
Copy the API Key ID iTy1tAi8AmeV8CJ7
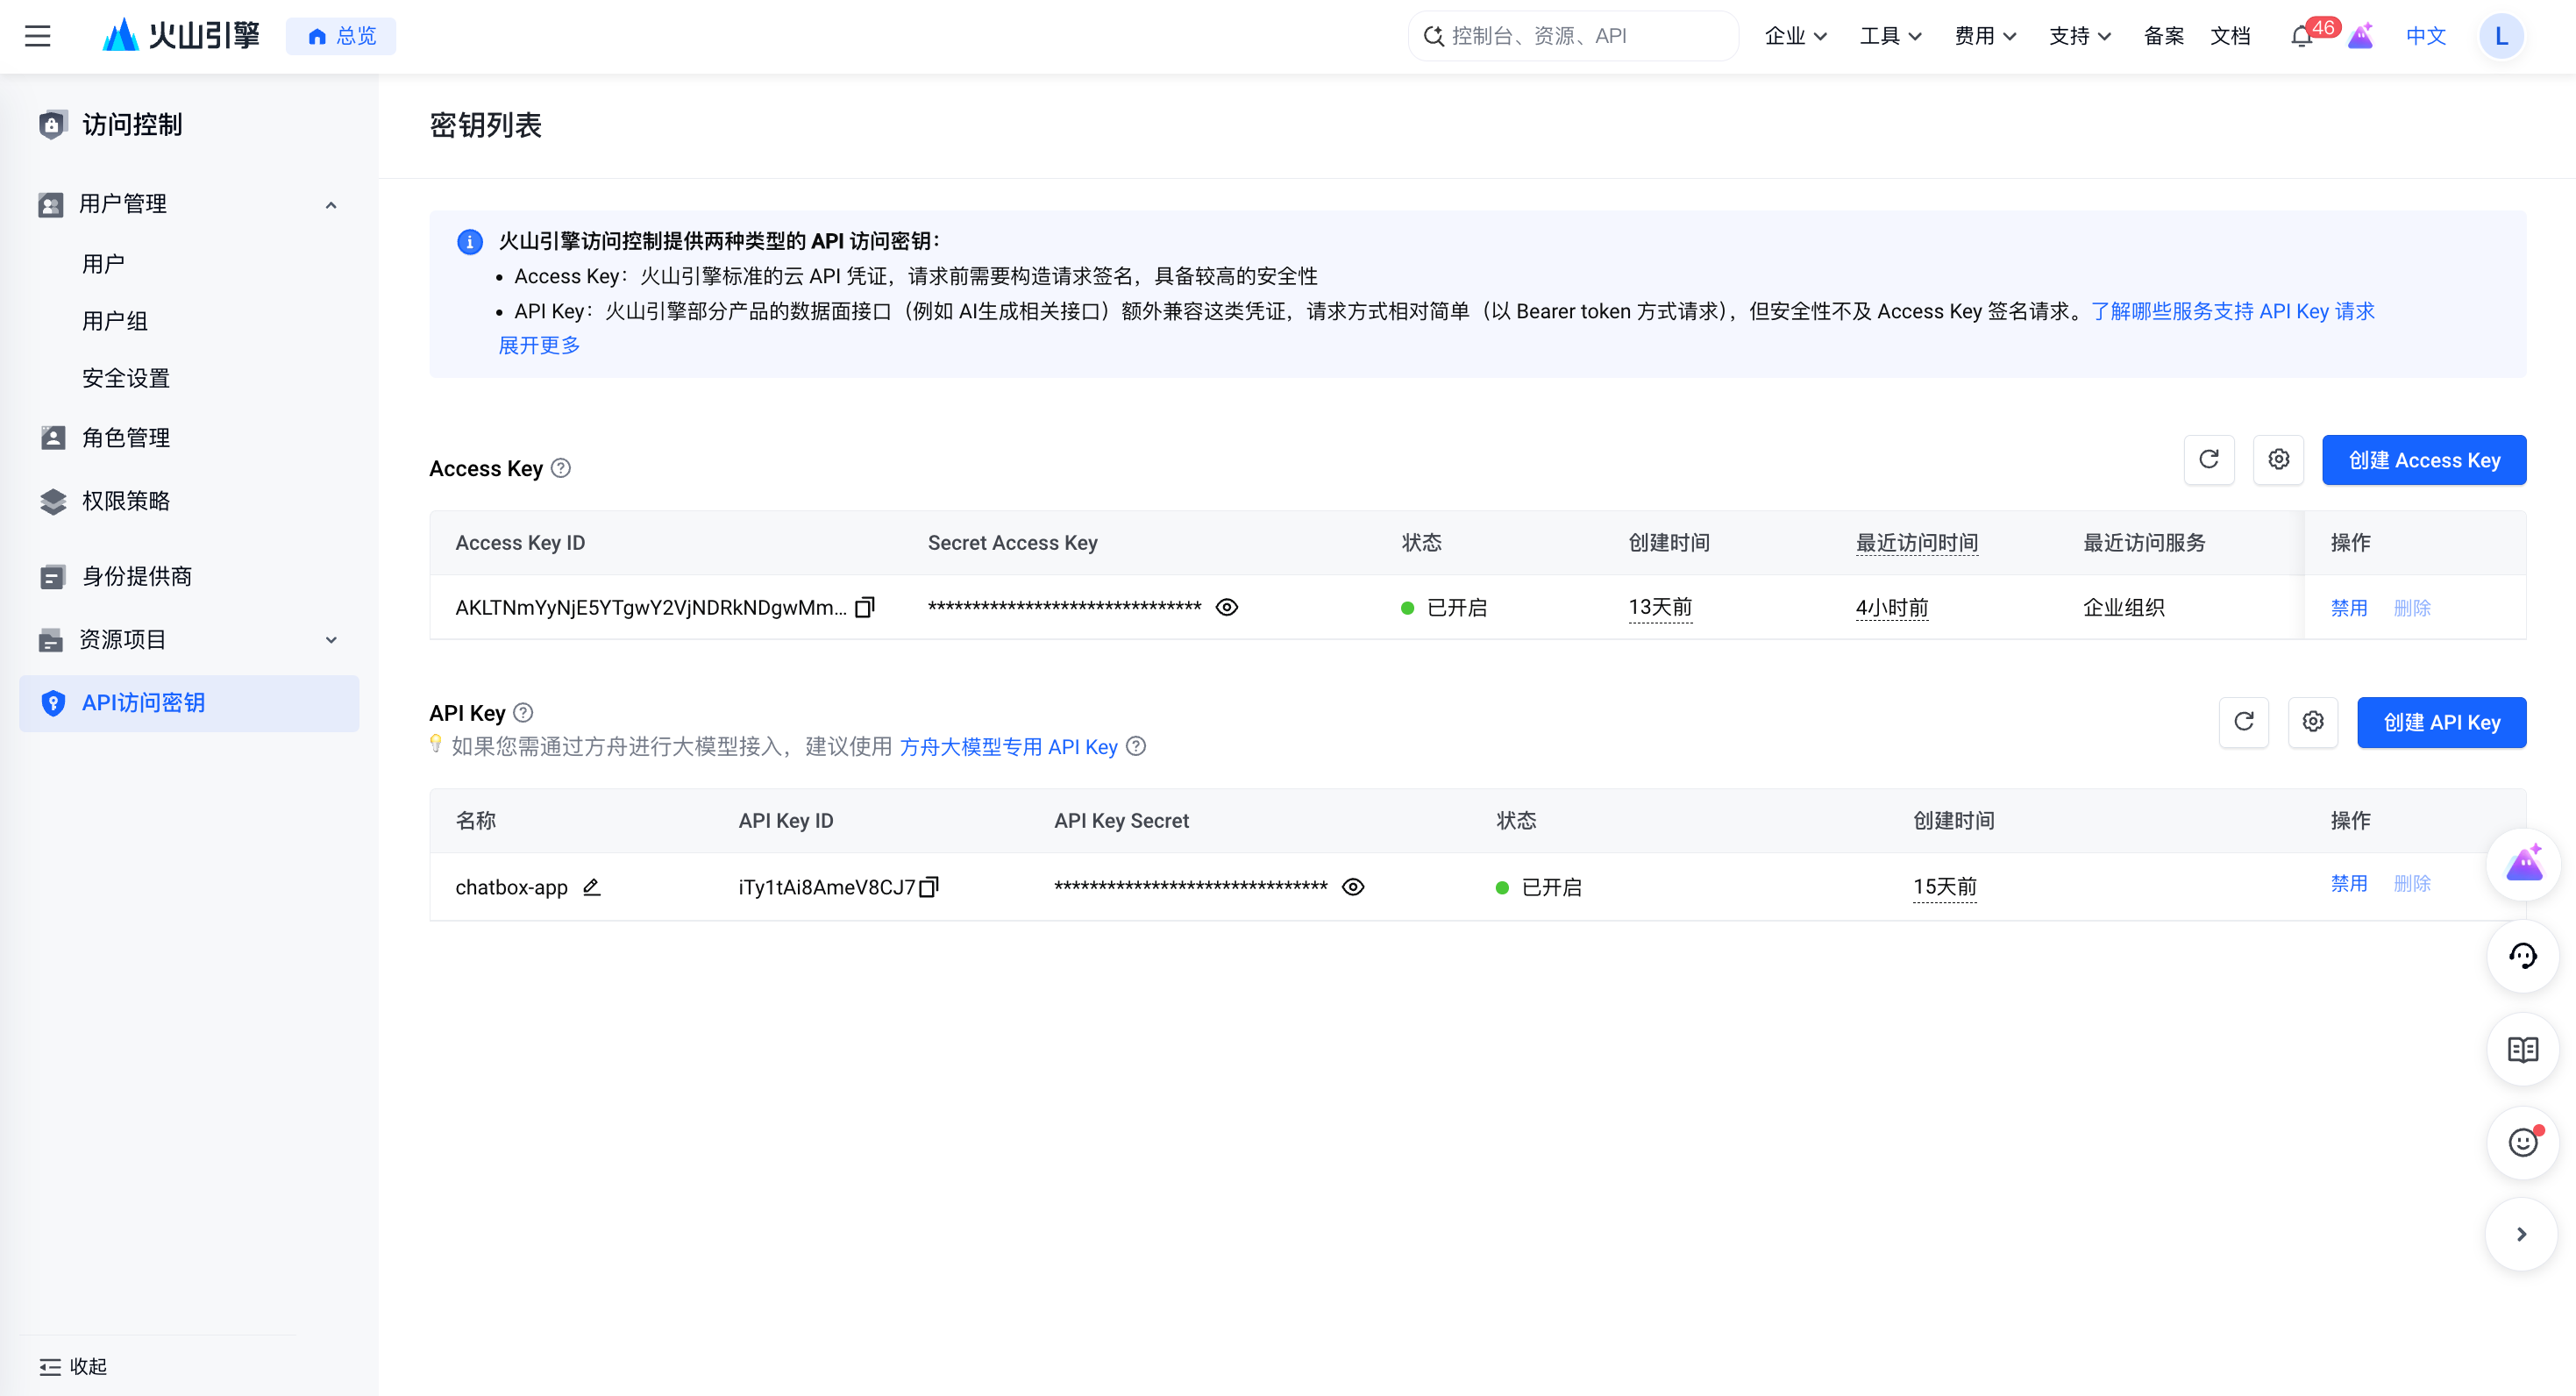[929, 887]
